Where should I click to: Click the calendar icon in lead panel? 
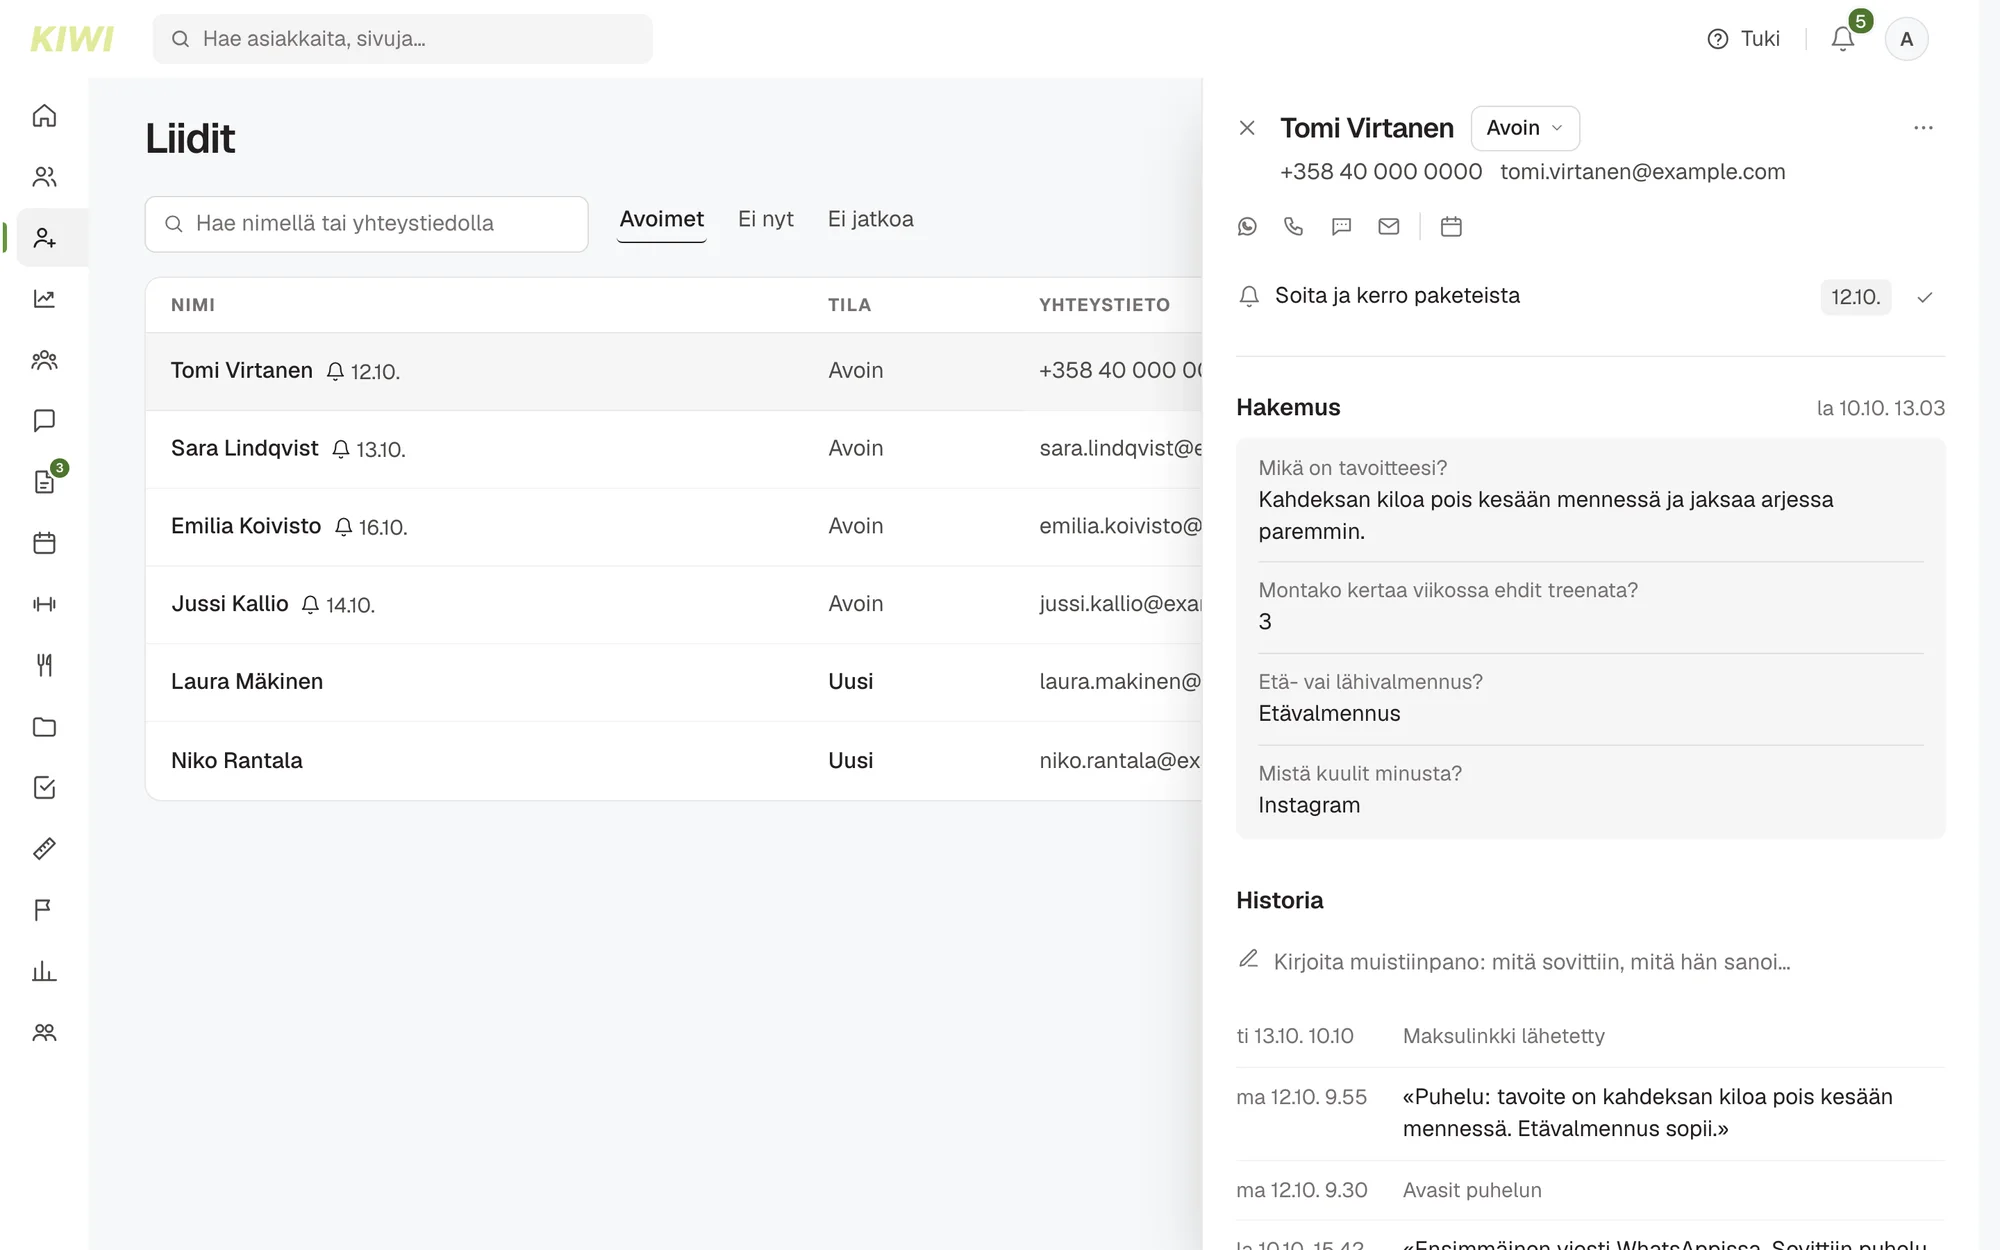click(1451, 227)
